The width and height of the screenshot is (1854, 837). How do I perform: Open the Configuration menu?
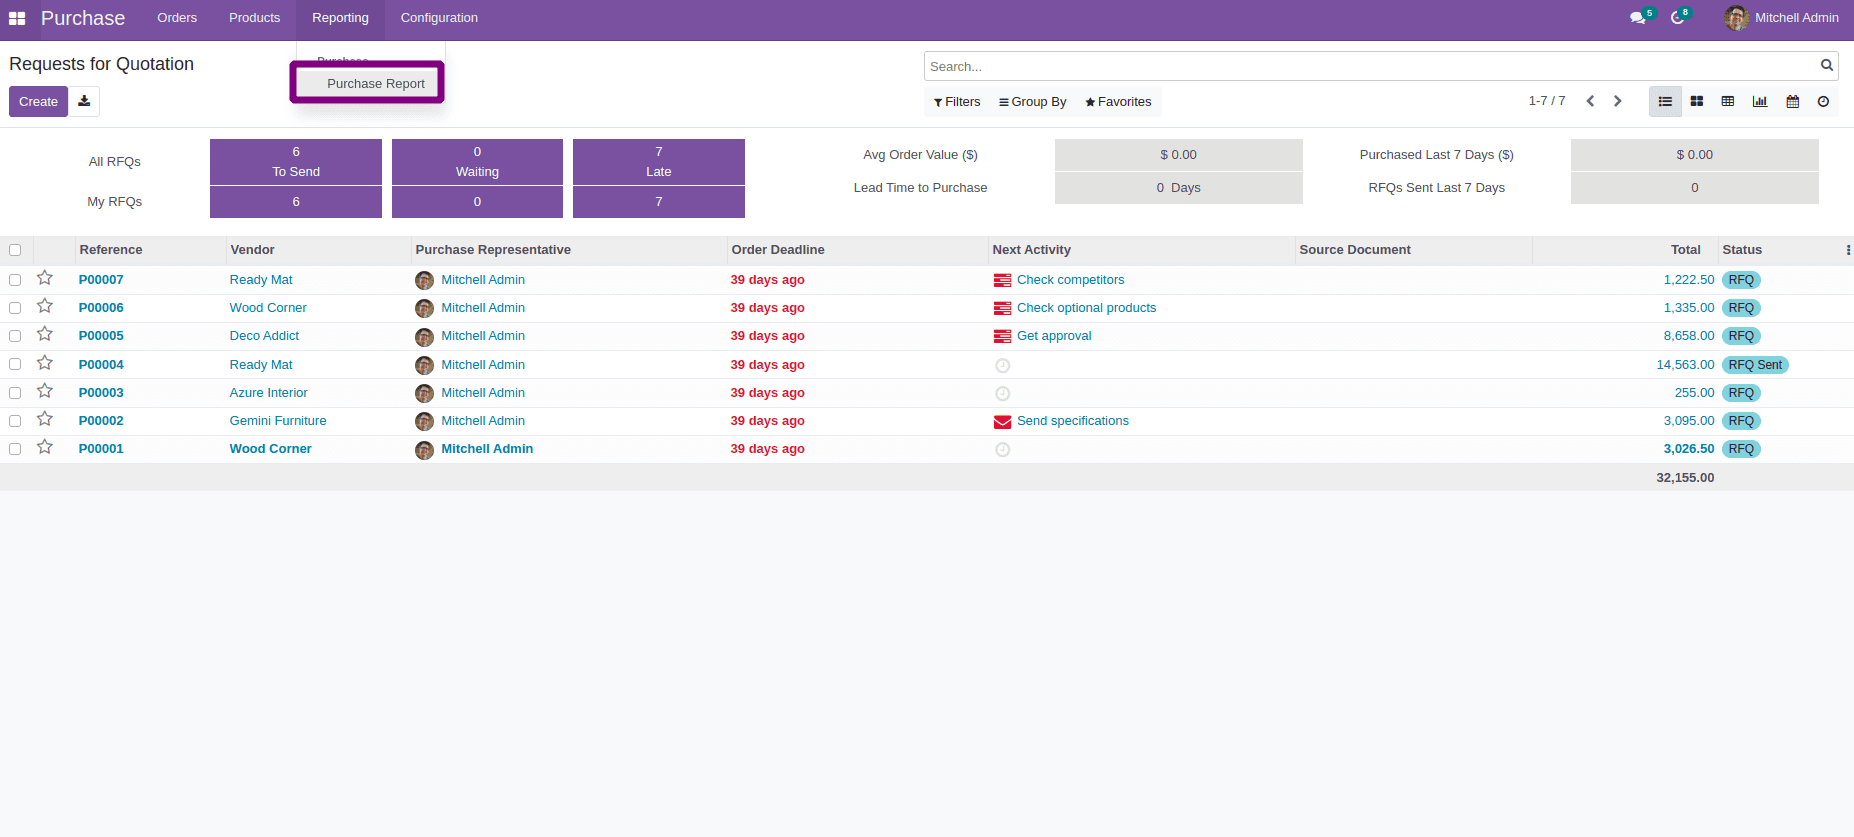pos(439,18)
